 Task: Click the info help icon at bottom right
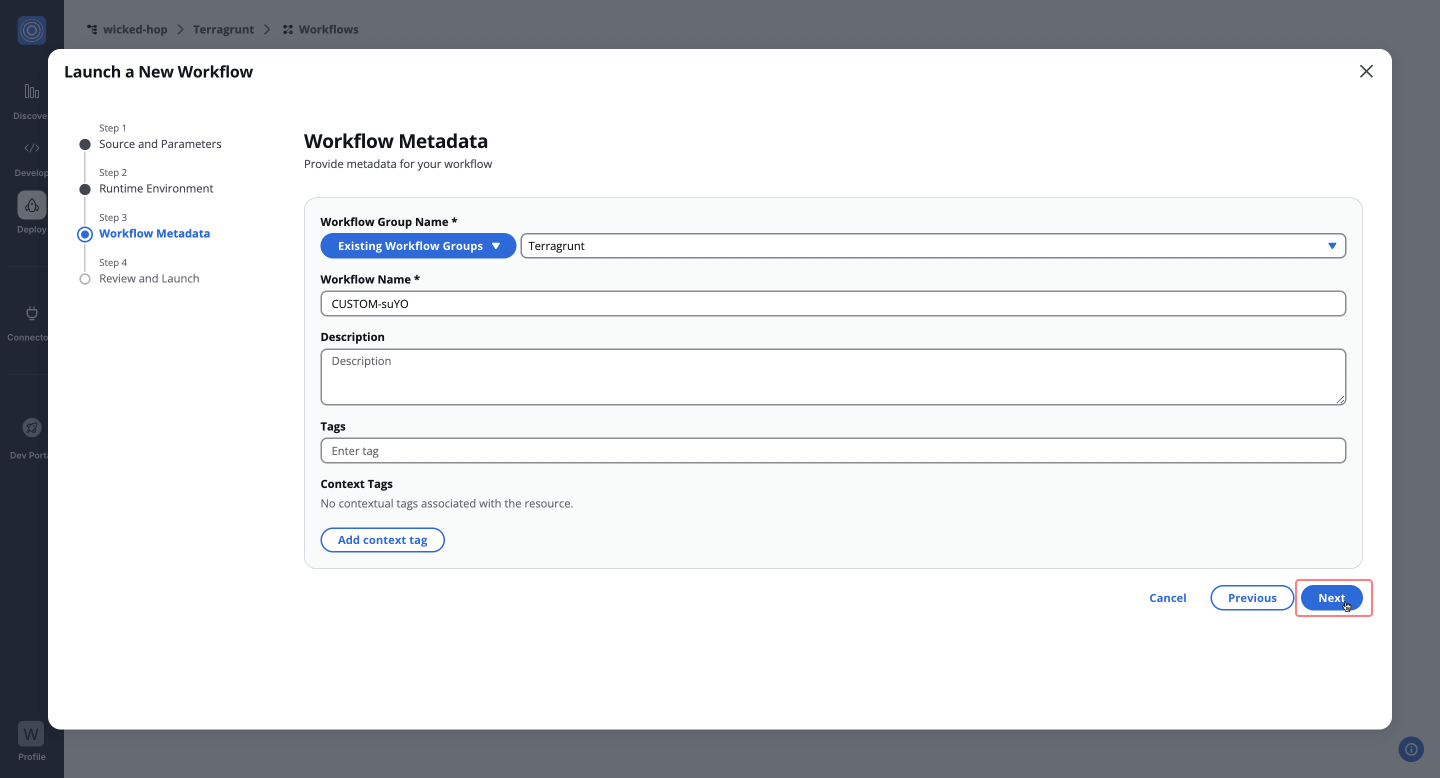(x=1411, y=749)
